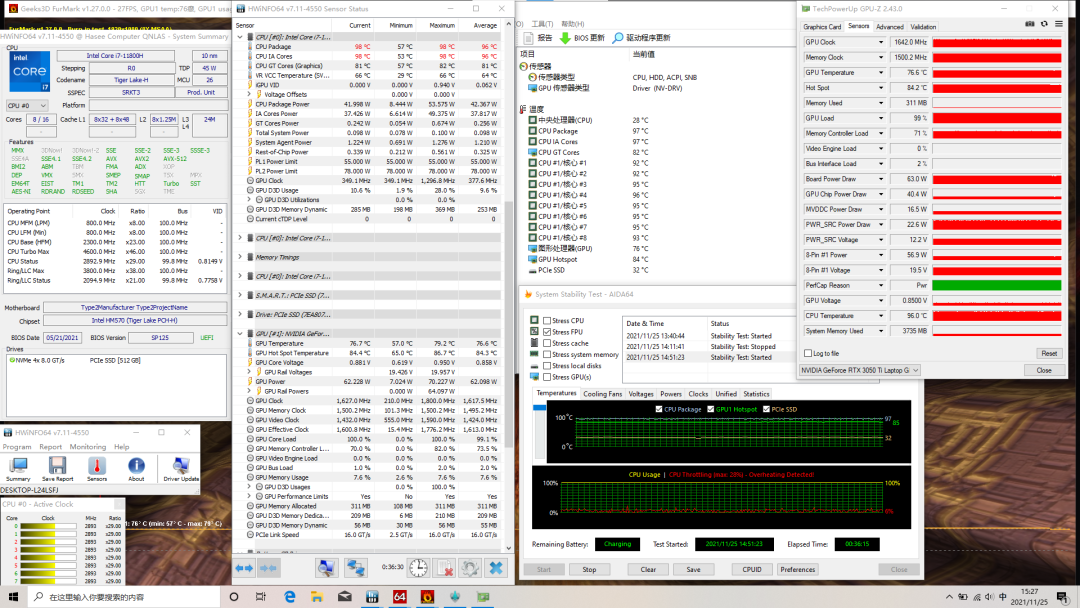Click the blue X close-sensors icon
The width and height of the screenshot is (1080, 608).
click(x=496, y=568)
